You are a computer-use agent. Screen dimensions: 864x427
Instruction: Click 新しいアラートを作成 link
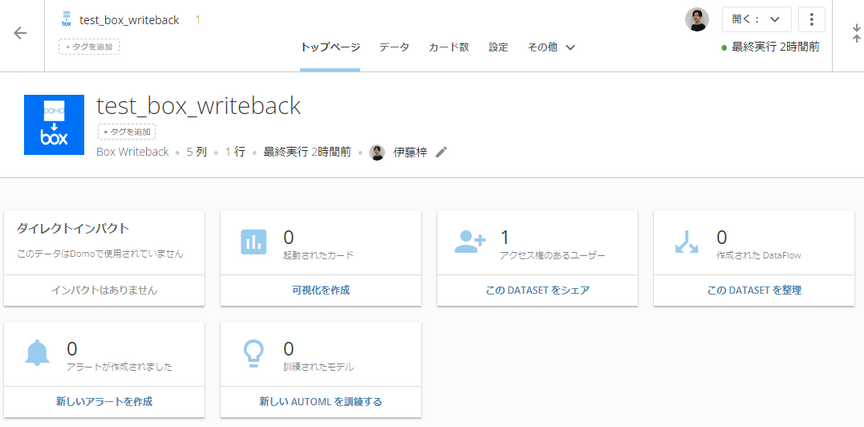(104, 402)
